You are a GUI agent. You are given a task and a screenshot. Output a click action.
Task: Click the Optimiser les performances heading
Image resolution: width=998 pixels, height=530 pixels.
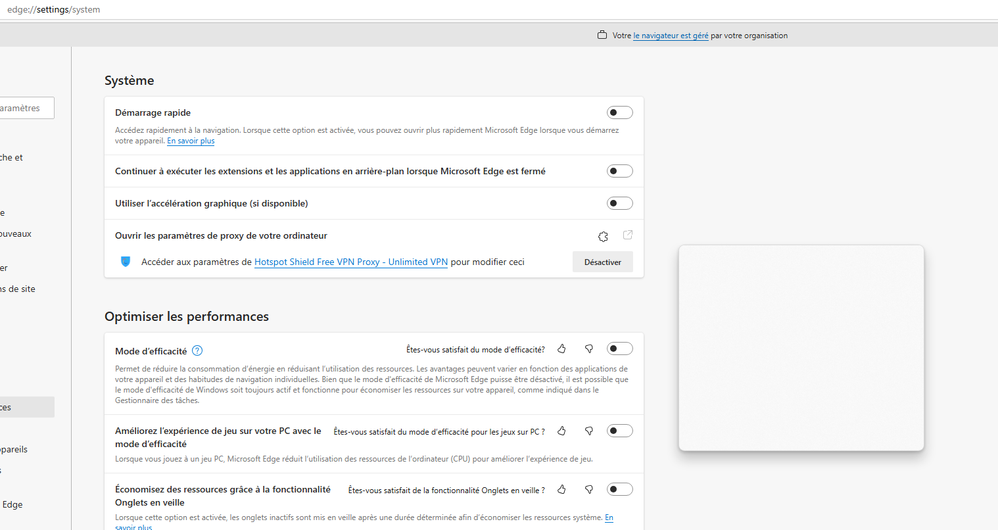186,317
